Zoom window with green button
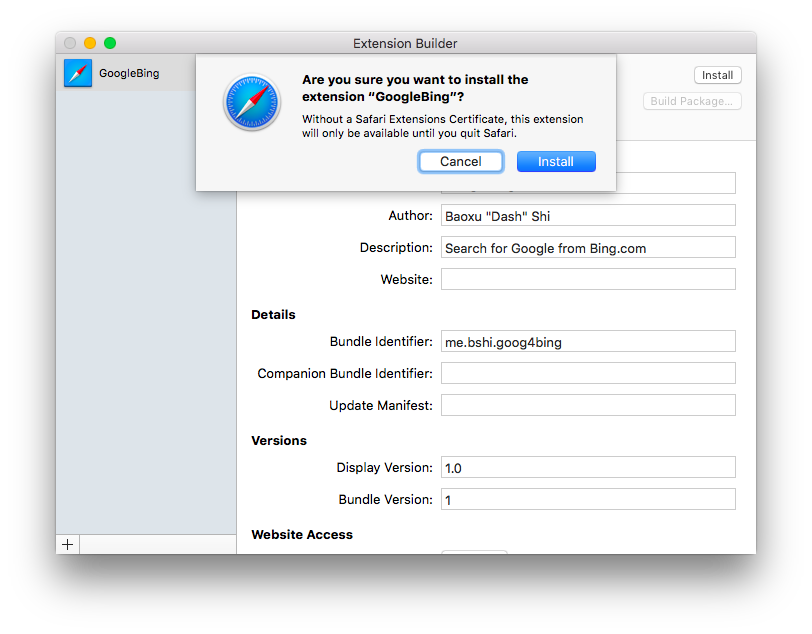Screen dimensions: 812x634 click(110, 43)
